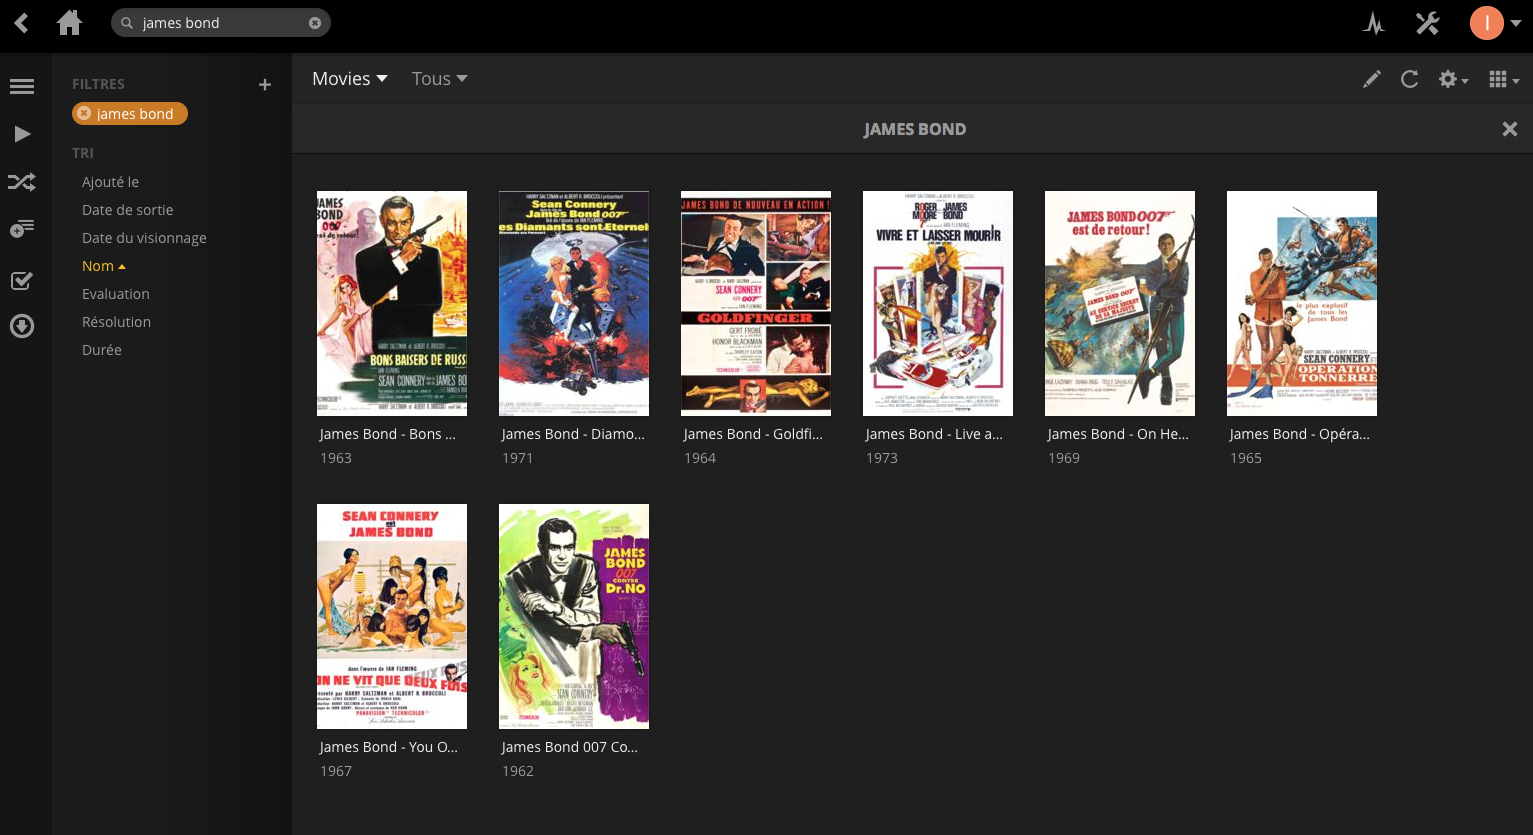Click the title James Bond - Diamo...
Image resolution: width=1533 pixels, height=835 pixels.
coord(573,434)
